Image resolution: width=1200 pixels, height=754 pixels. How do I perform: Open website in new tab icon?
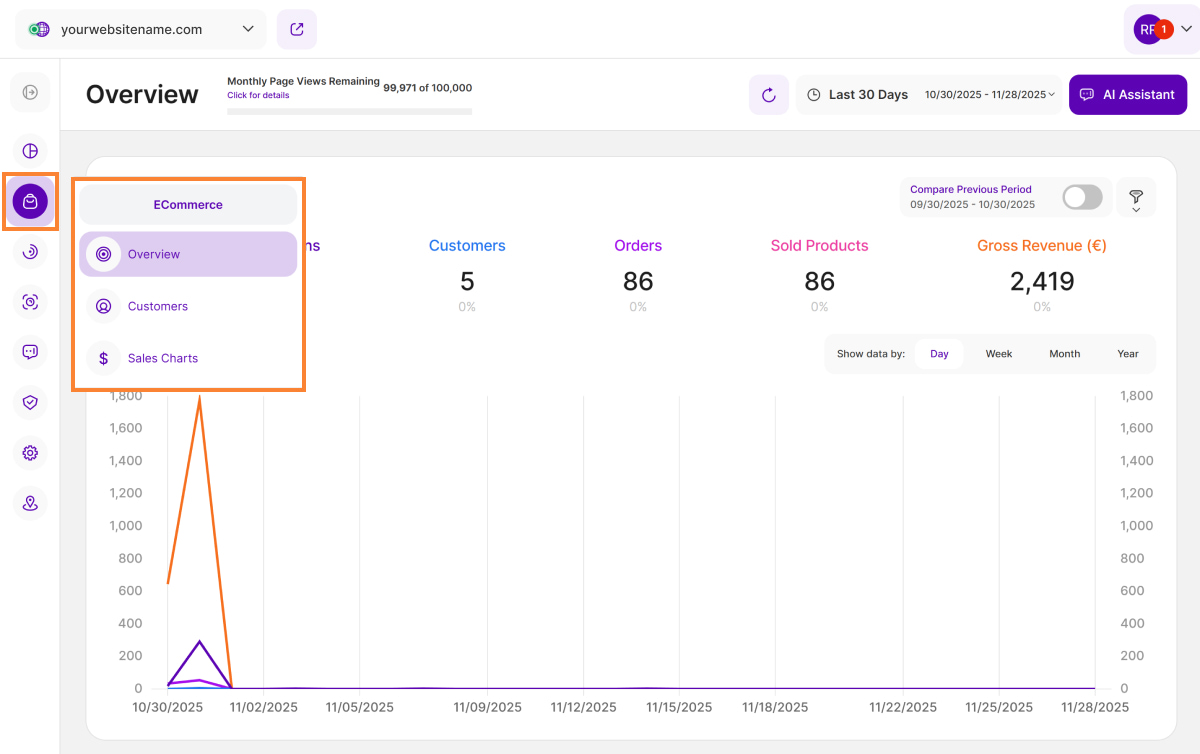coord(297,29)
